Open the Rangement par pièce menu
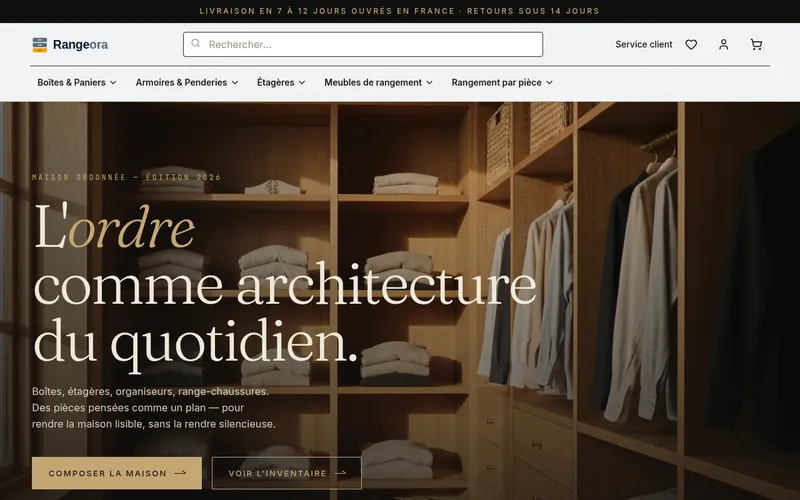The image size is (800, 500). (x=502, y=83)
